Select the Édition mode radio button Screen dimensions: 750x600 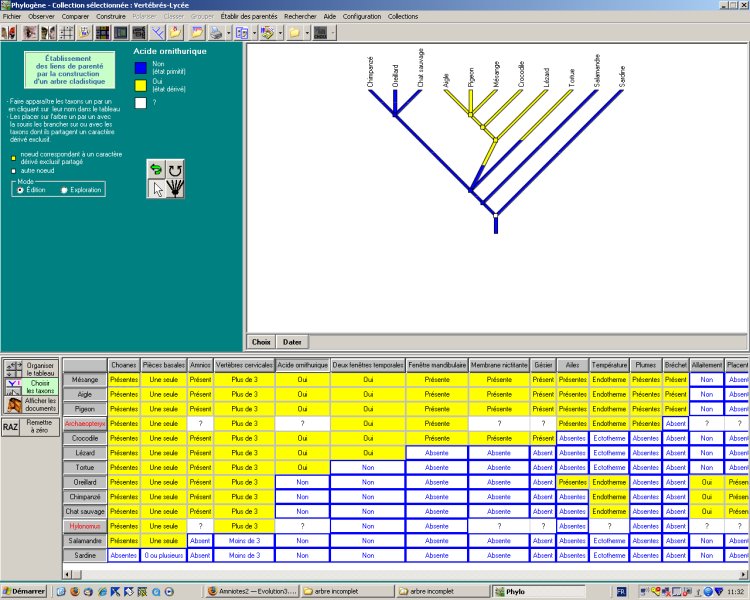pos(21,189)
